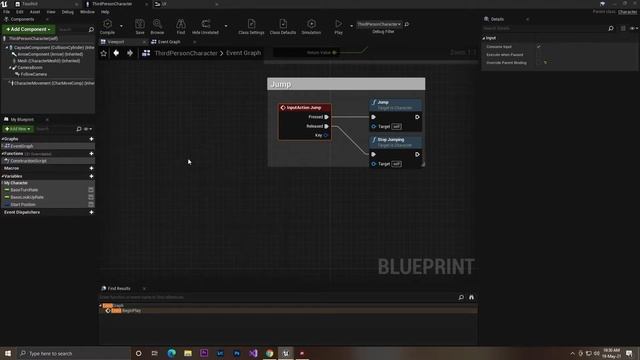Viewport: 640px width, 360px height.
Task: Open Find with binoculars icon
Action: coord(181,24)
